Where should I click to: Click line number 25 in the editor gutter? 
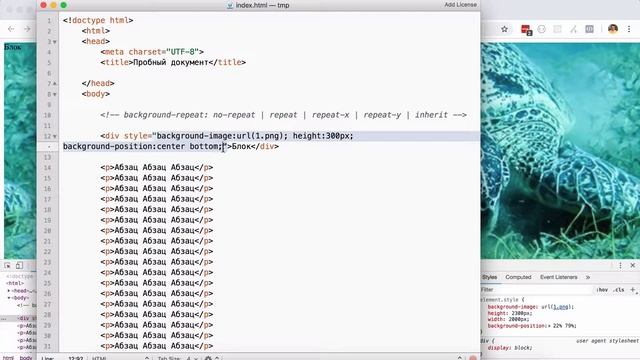tap(47, 283)
